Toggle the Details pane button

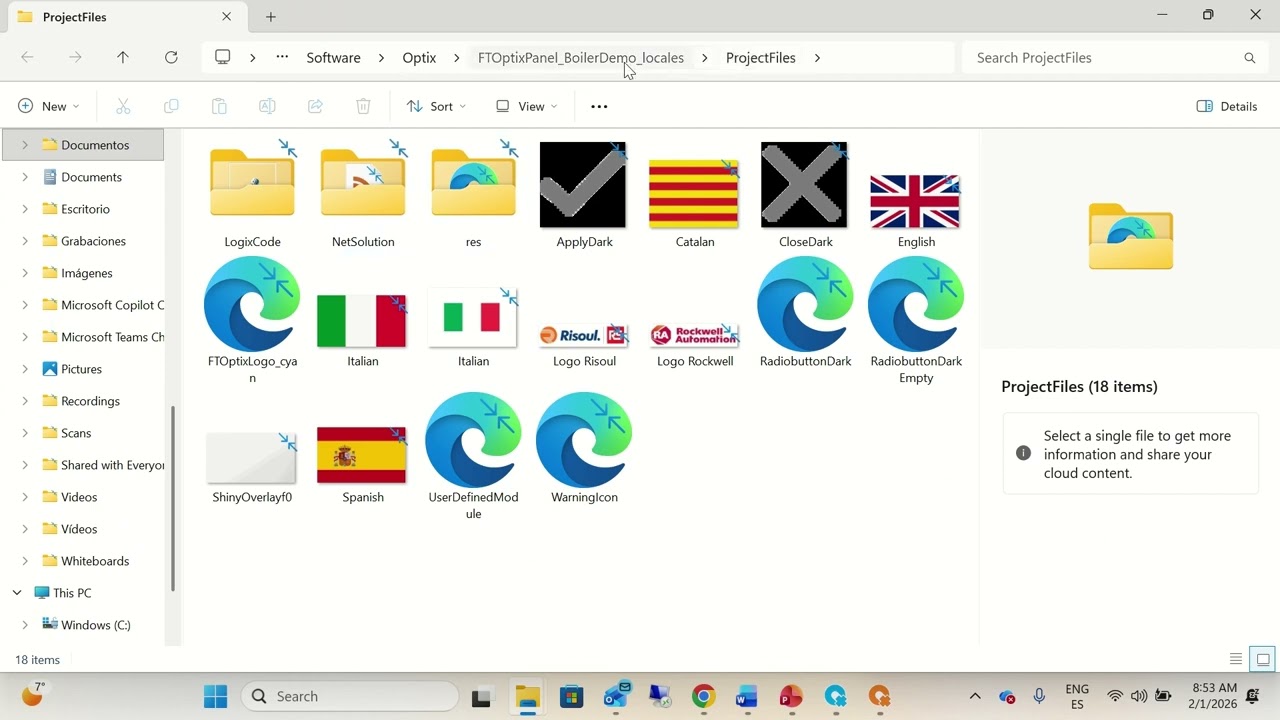[1227, 106]
